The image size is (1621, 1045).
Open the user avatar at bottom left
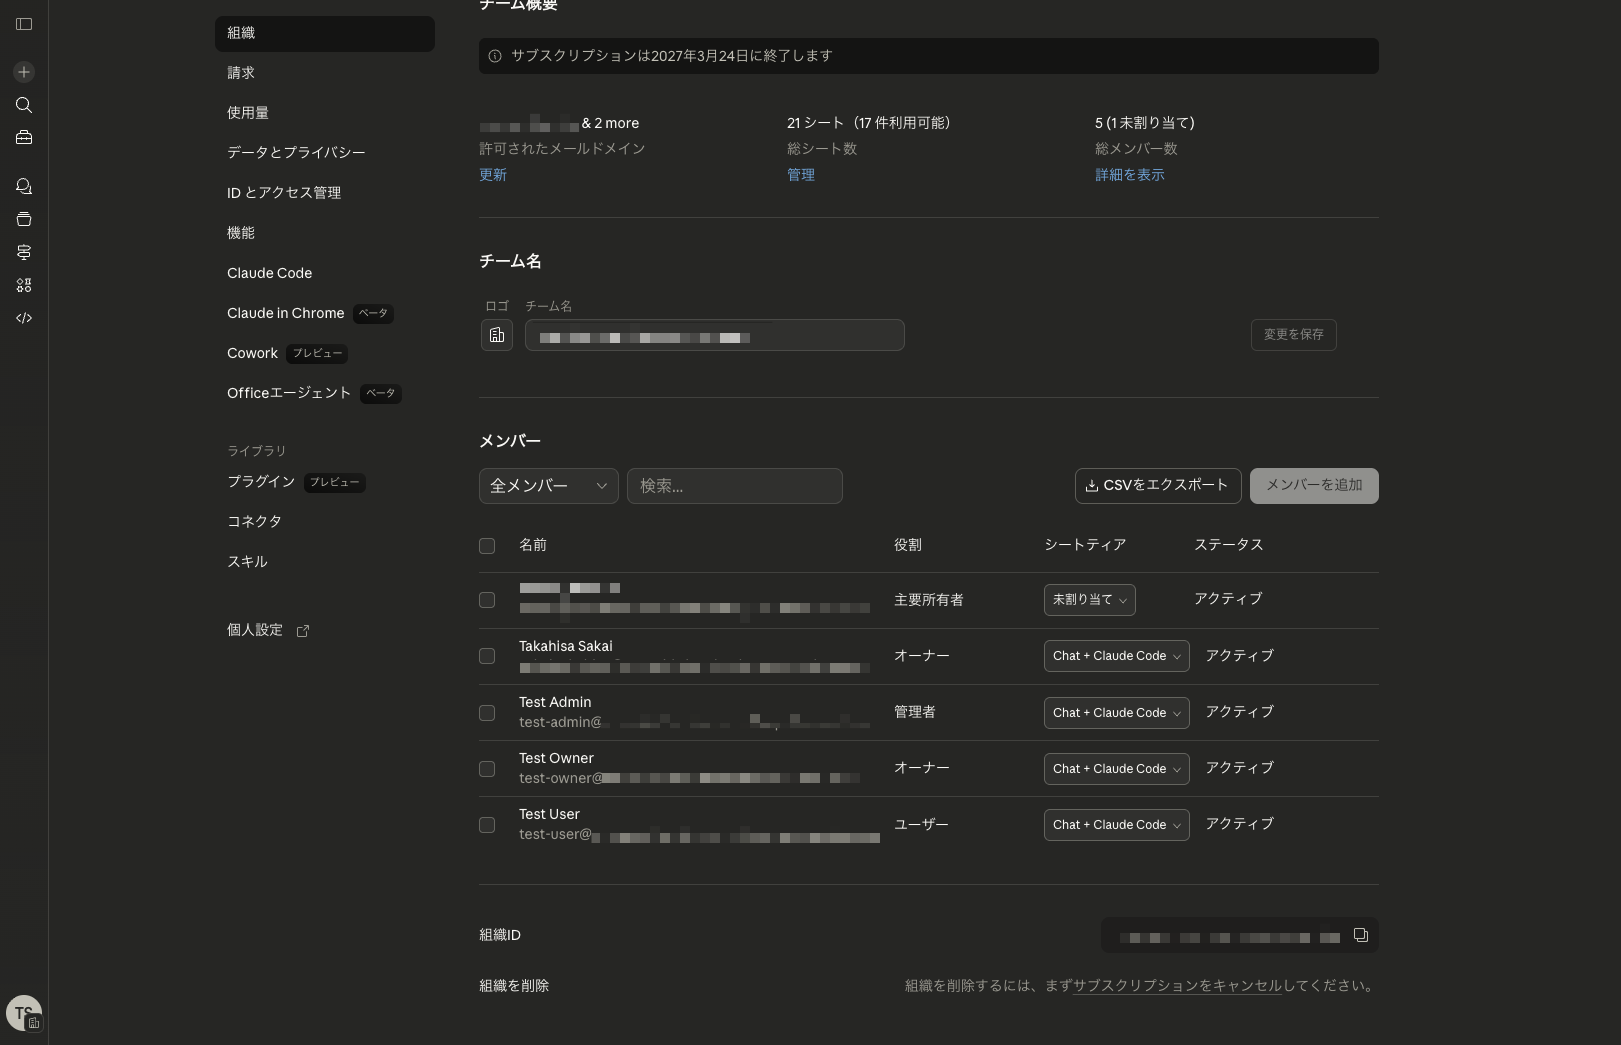point(24,1012)
